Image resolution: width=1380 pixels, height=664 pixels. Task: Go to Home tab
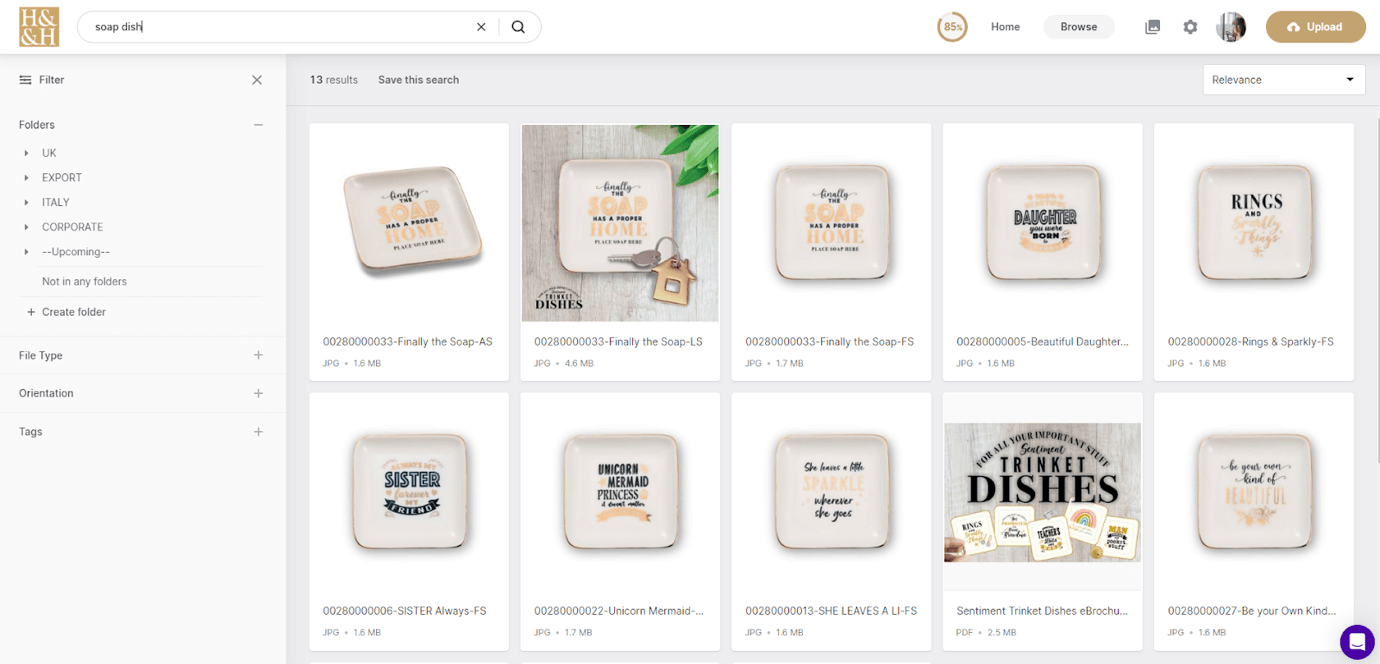pos(1005,27)
